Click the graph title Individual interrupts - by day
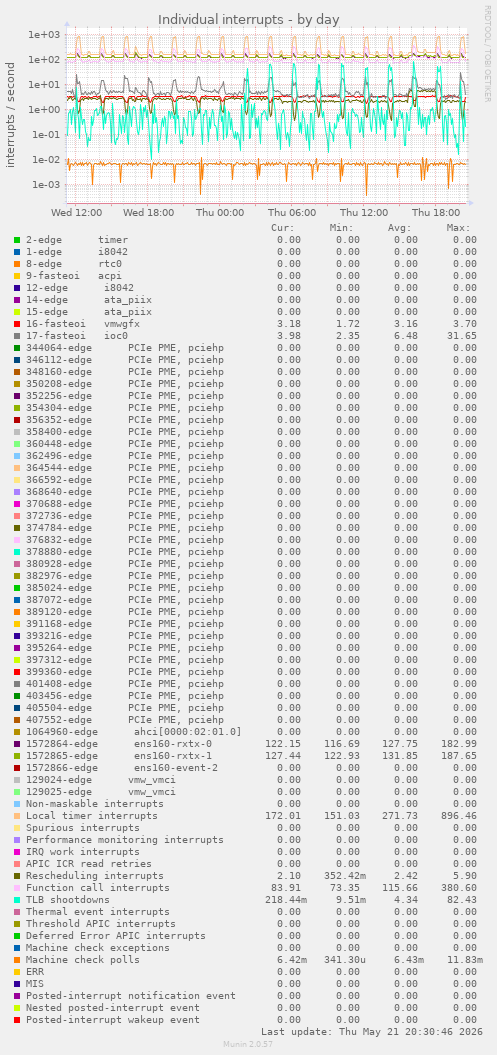Screen dimensions: 497x1055 (x=249, y=20)
